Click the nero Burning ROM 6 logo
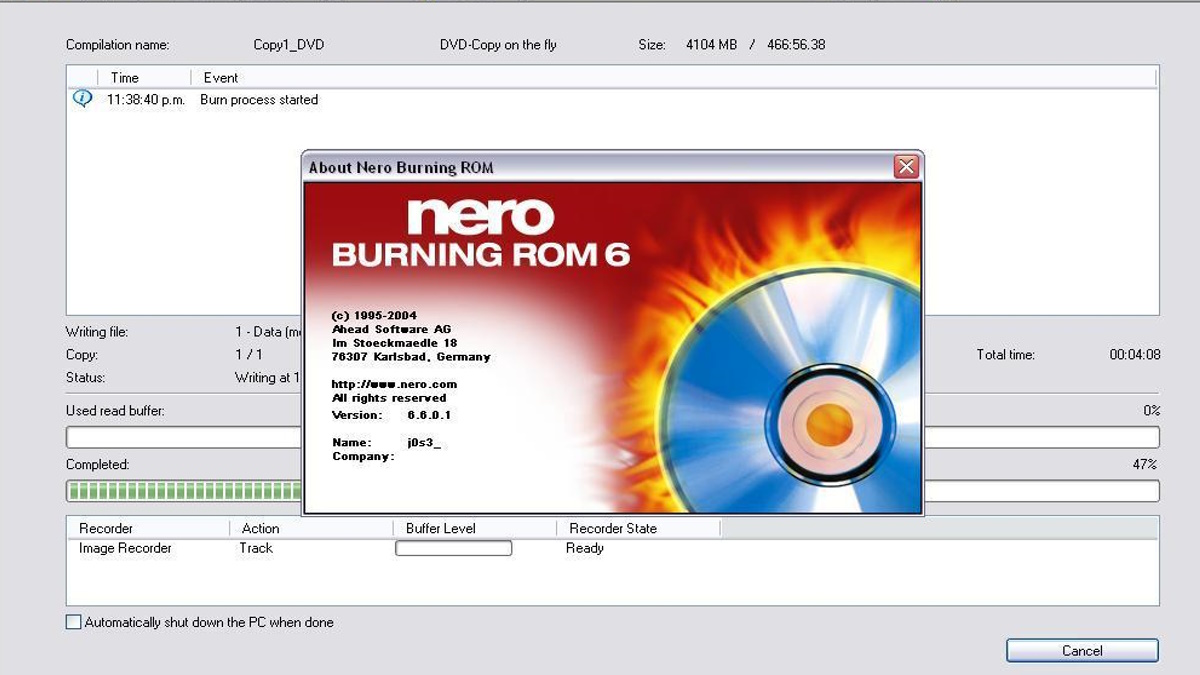1200x675 pixels. click(481, 233)
